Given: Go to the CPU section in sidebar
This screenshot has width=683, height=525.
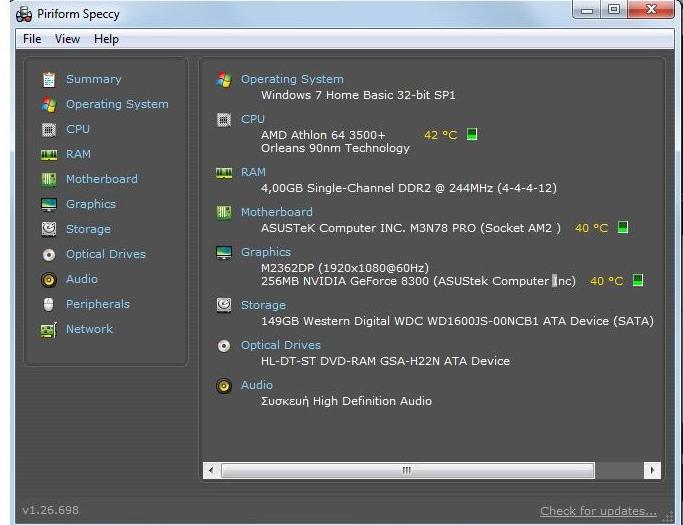Looking at the screenshot, I should pos(78,129).
